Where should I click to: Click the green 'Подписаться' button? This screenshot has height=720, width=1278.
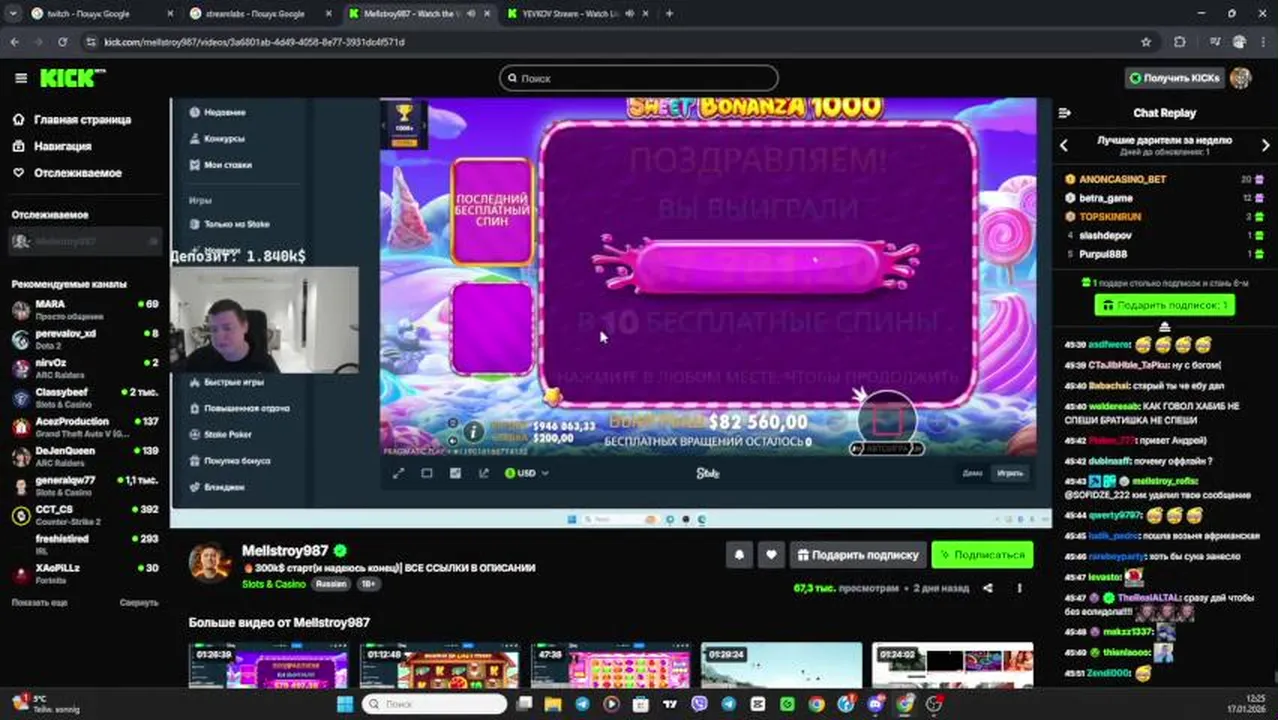click(982, 555)
